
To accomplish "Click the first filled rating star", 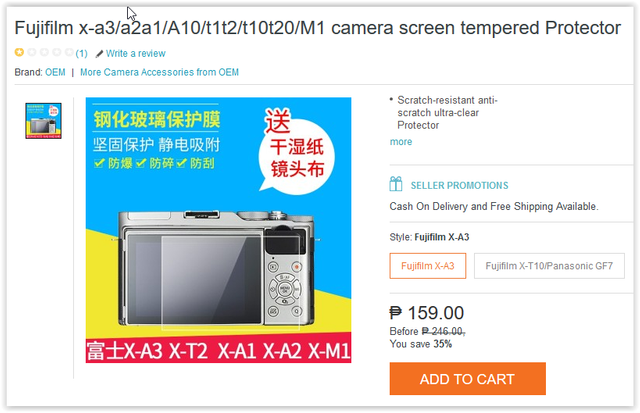I will coord(19,52).
